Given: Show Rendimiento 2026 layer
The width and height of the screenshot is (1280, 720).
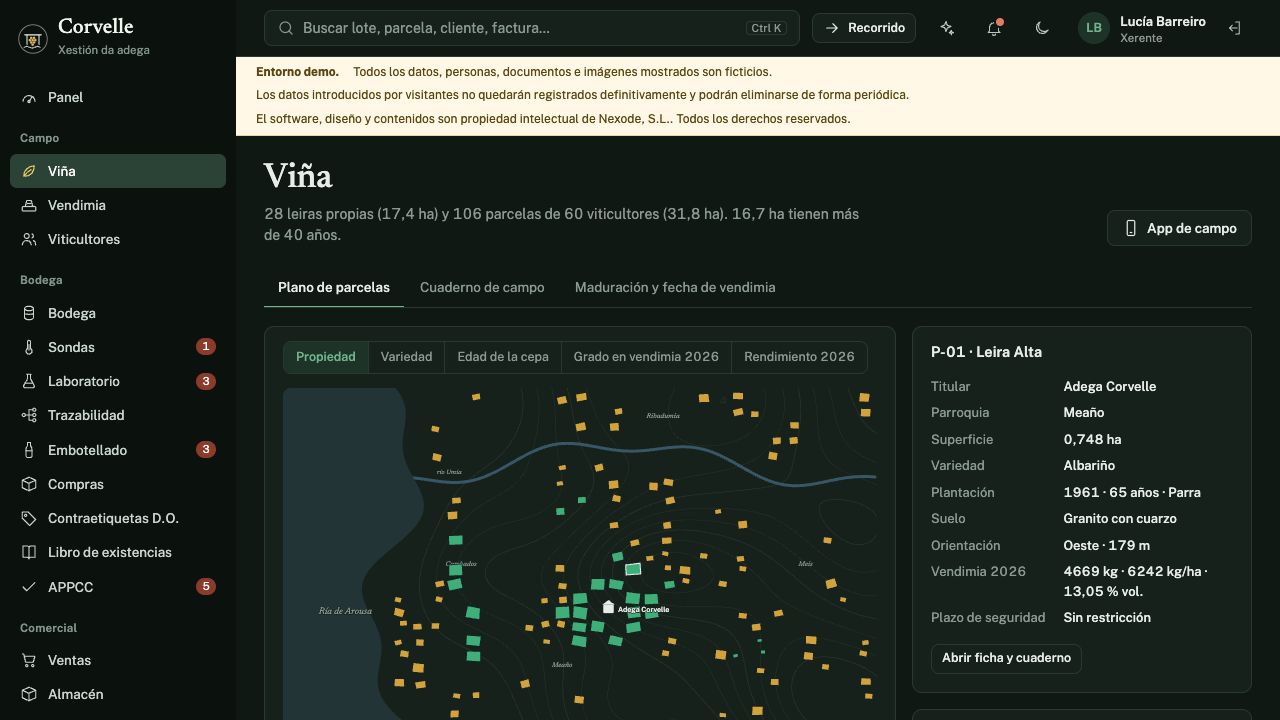Looking at the screenshot, I should click(x=799, y=357).
